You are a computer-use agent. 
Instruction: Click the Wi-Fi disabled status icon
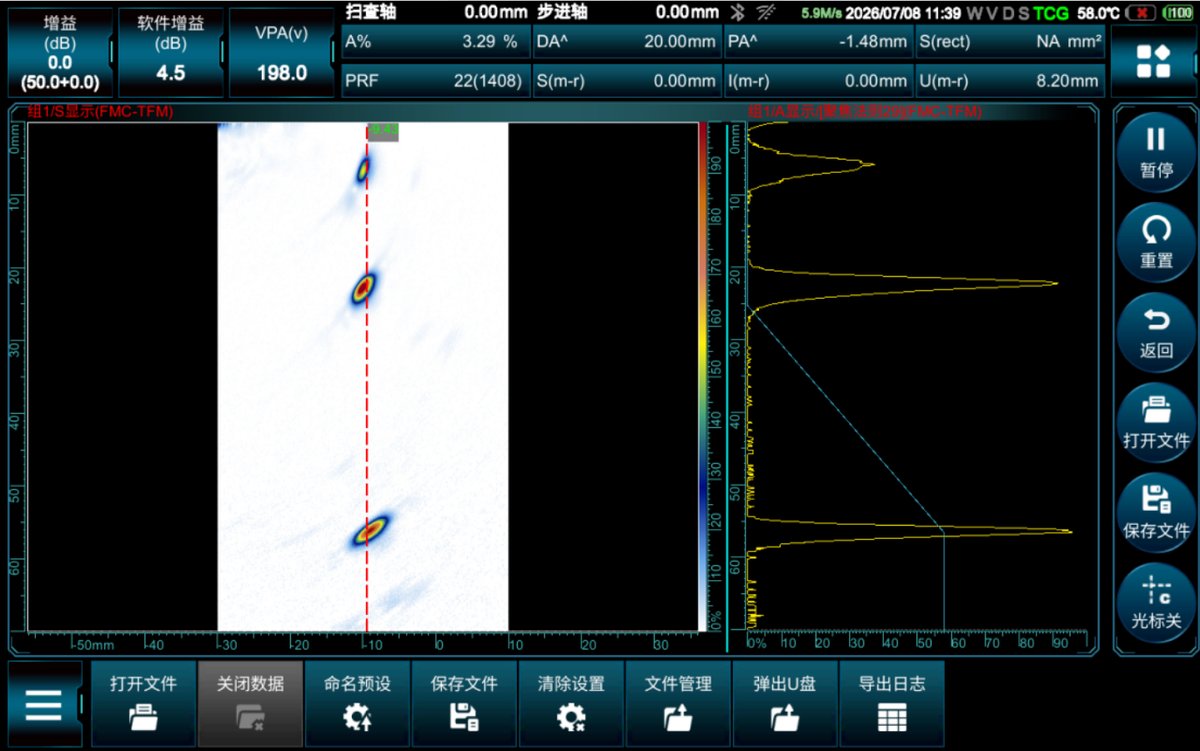point(768,13)
